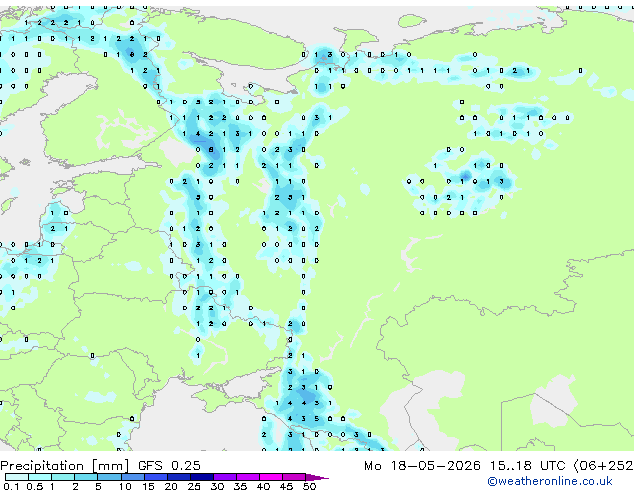Click the 1–2 mm legend color box

63,477
